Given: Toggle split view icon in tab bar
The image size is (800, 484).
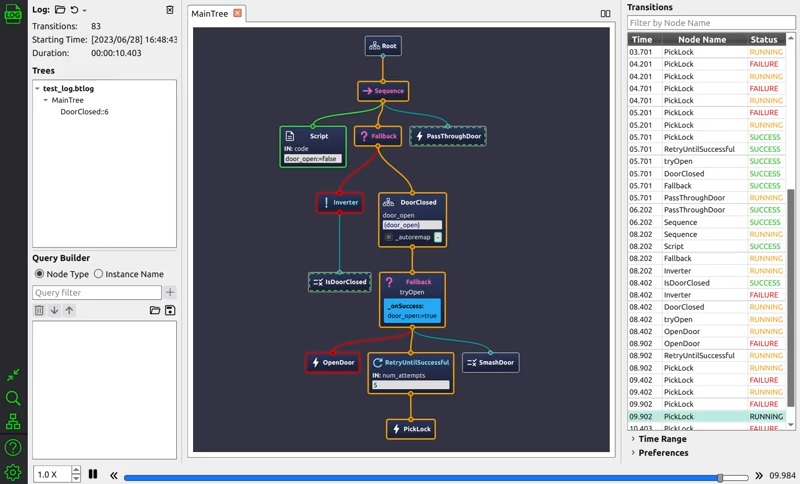Looking at the screenshot, I should click(x=606, y=14).
